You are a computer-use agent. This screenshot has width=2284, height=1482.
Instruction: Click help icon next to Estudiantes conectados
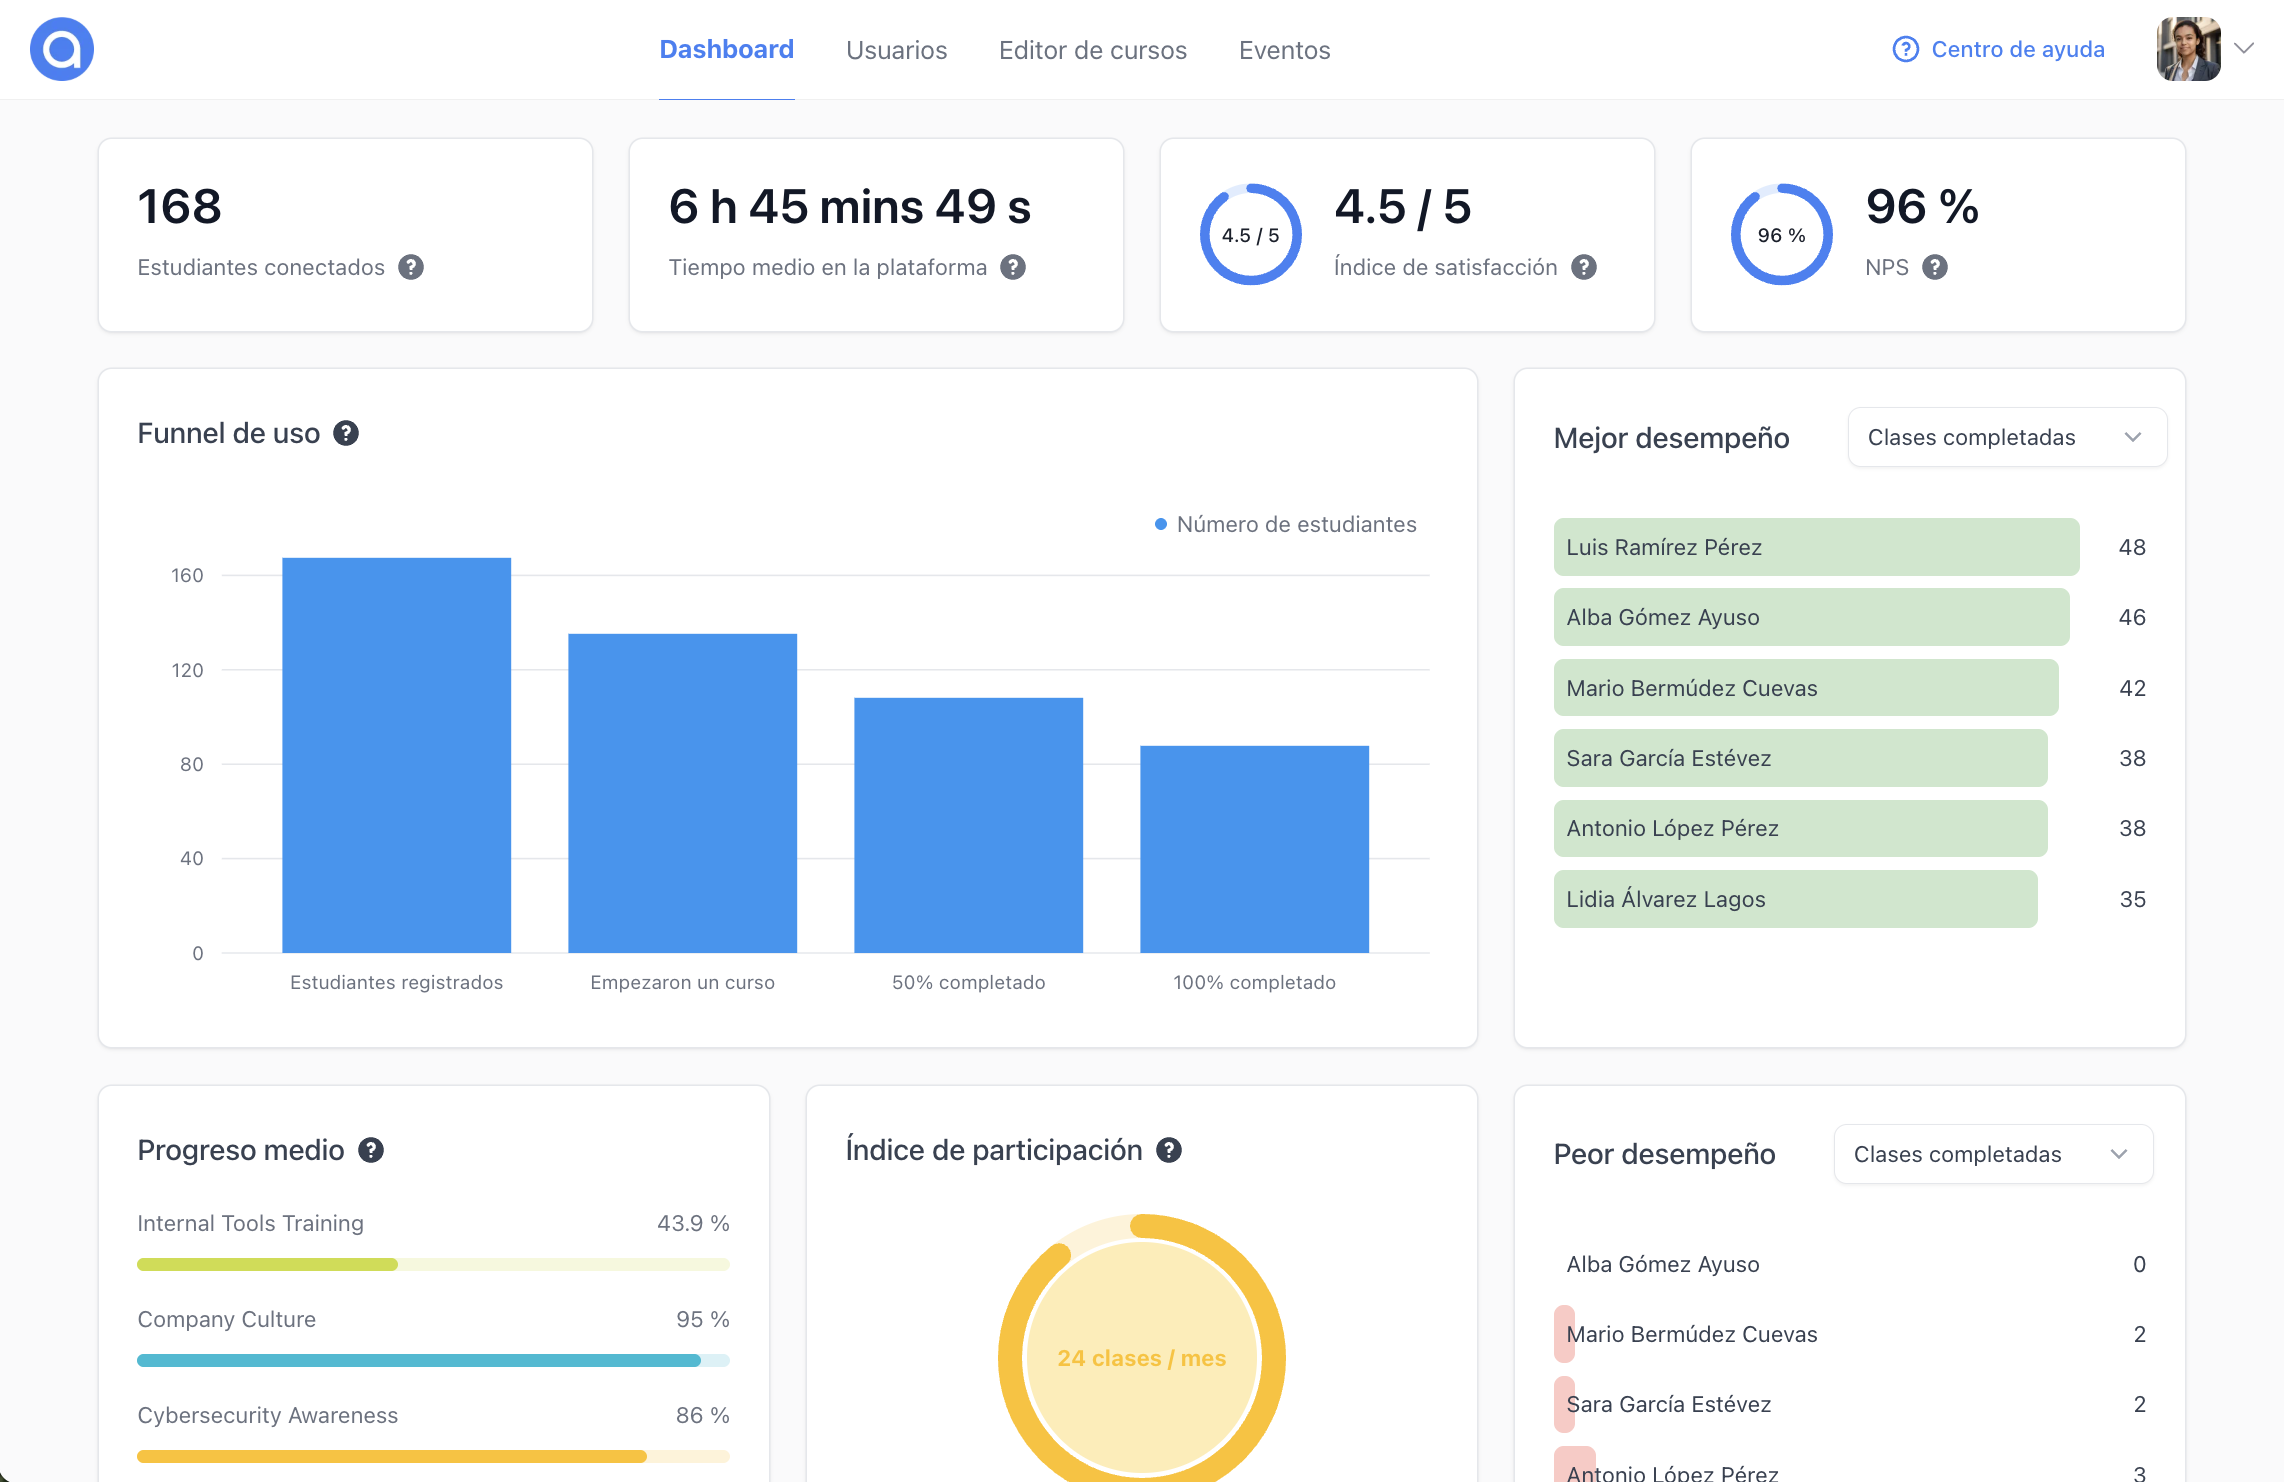411,267
